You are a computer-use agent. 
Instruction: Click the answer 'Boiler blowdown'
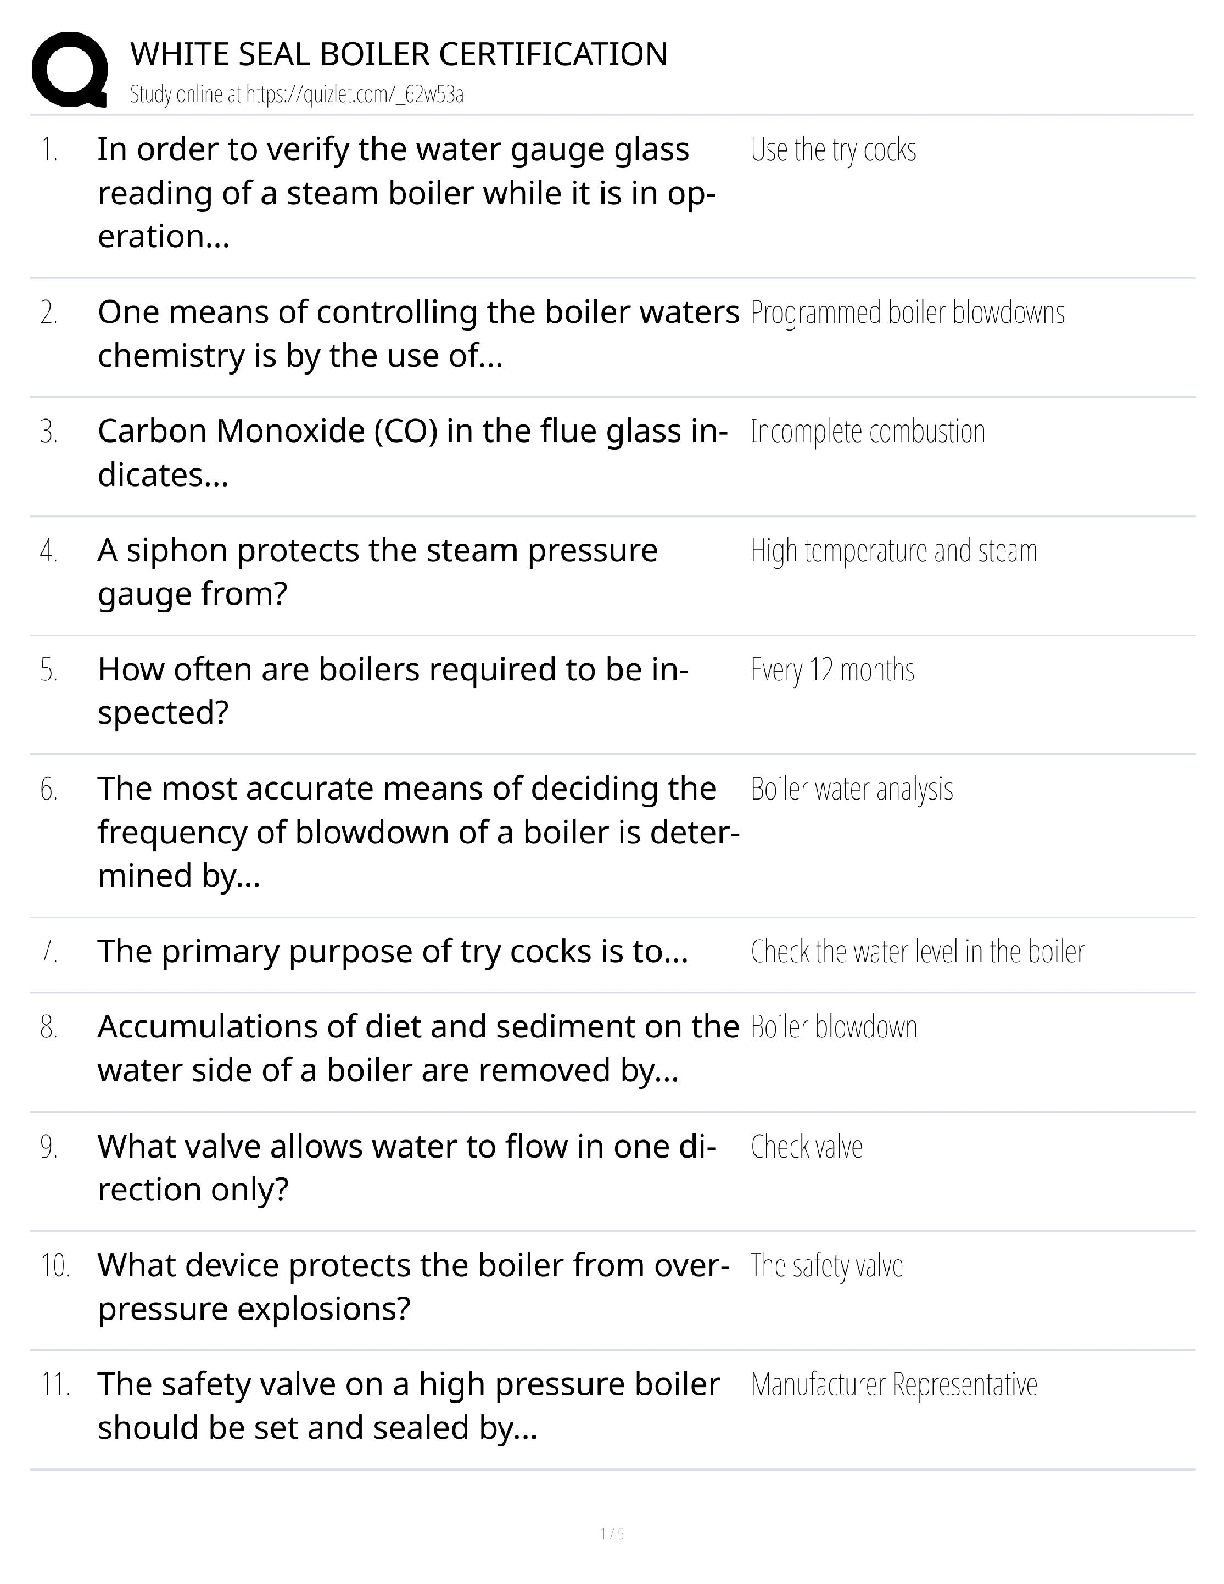833,1027
